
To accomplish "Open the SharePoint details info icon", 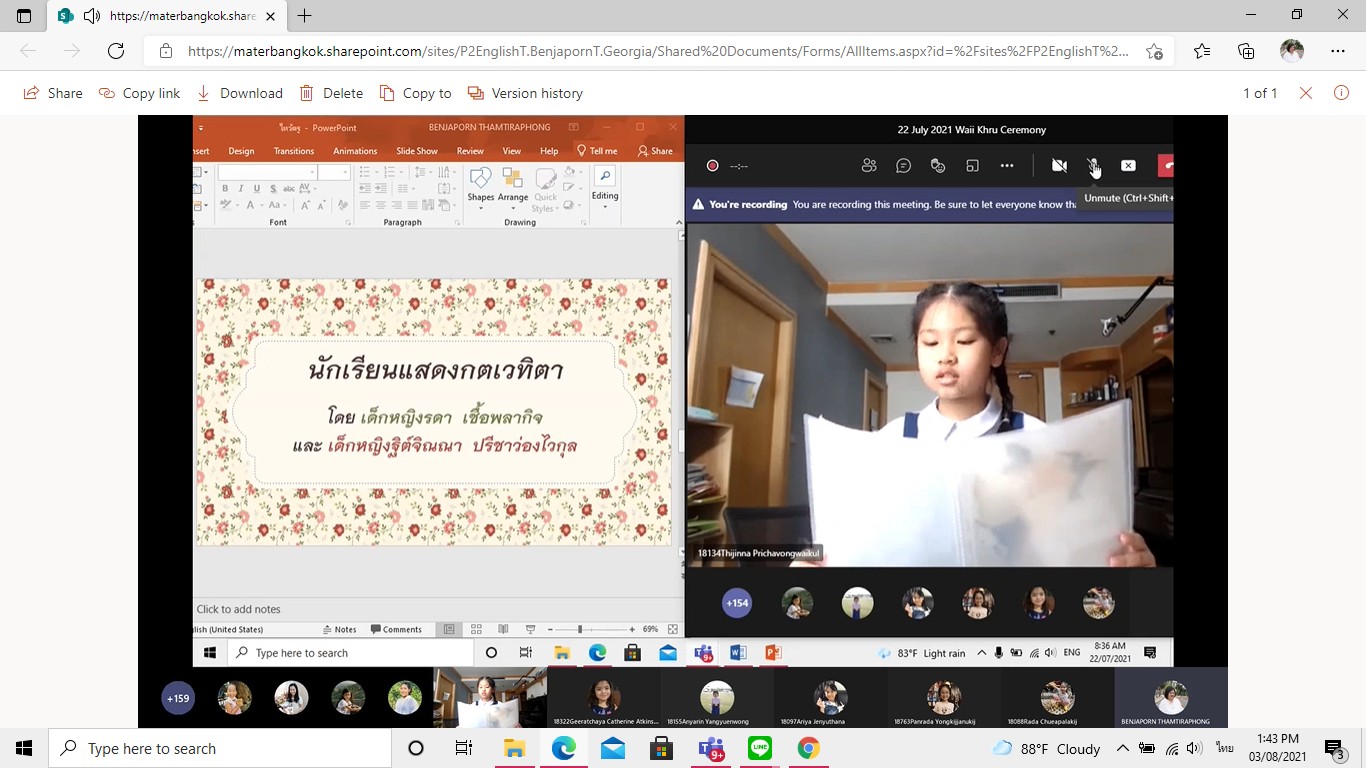I will point(1341,93).
